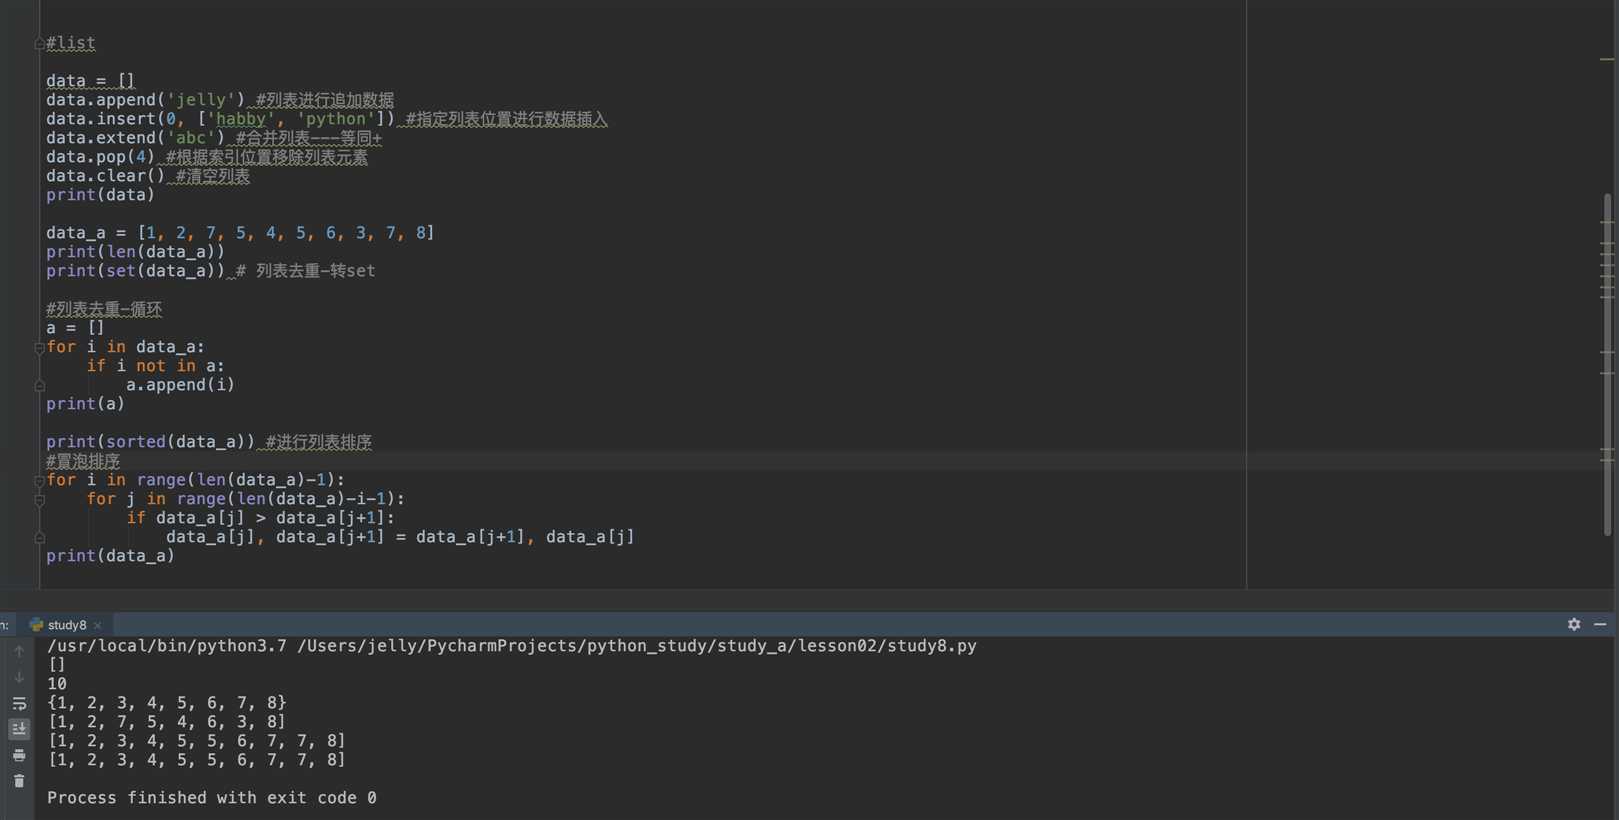This screenshot has width=1619, height=820.
Task: Click the top warning marker in error stripe
Action: click(1607, 59)
